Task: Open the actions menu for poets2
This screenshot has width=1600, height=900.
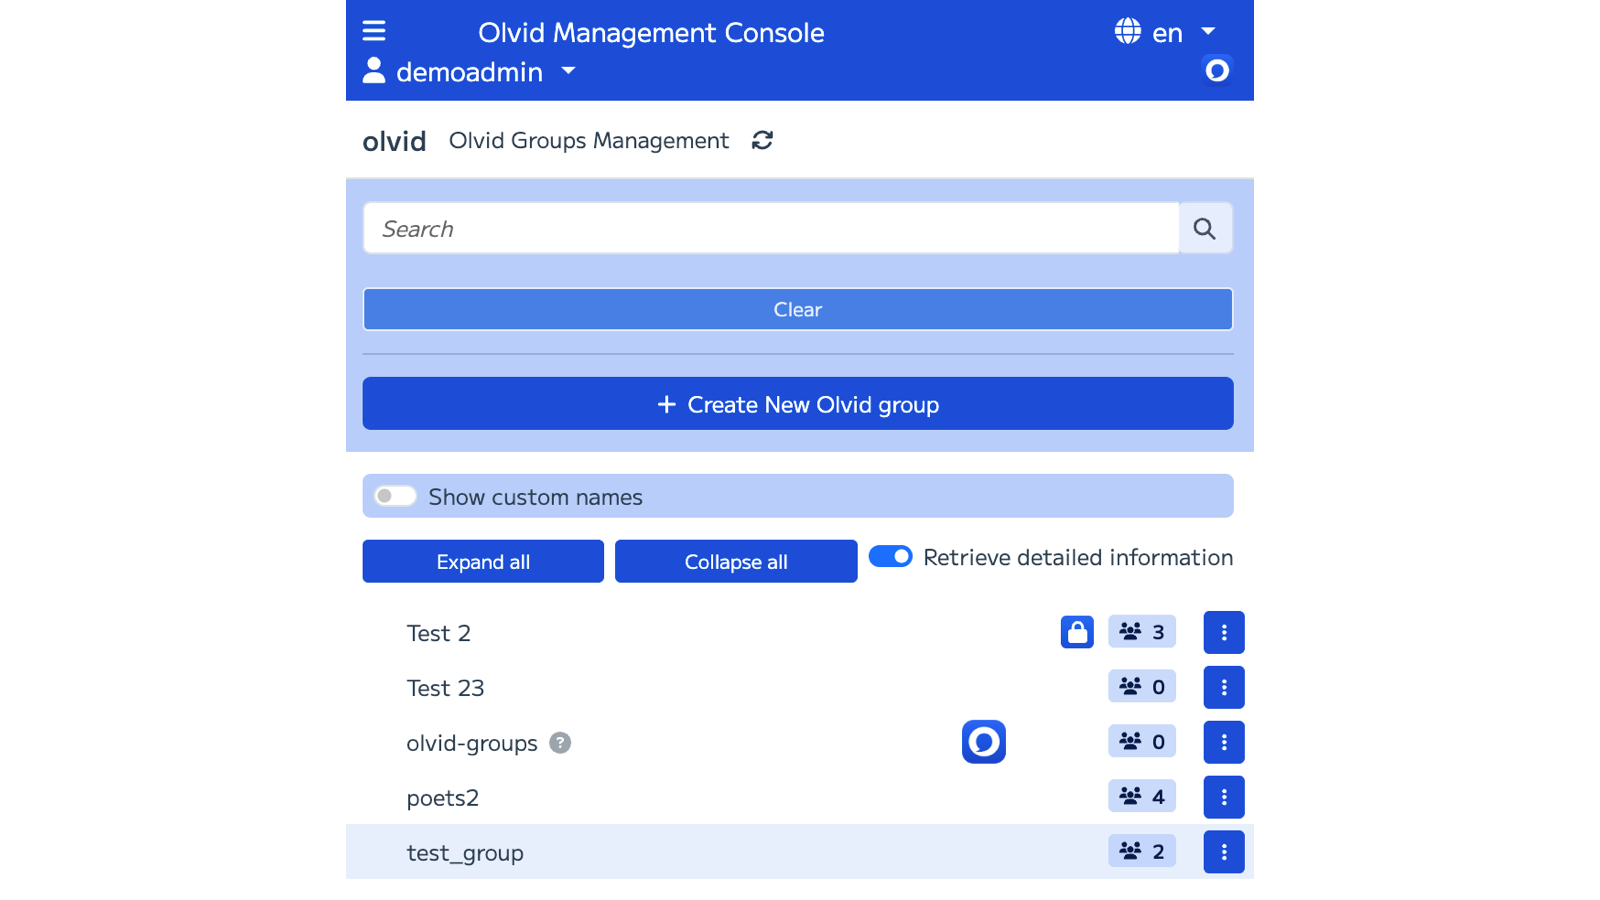Action: (1224, 796)
